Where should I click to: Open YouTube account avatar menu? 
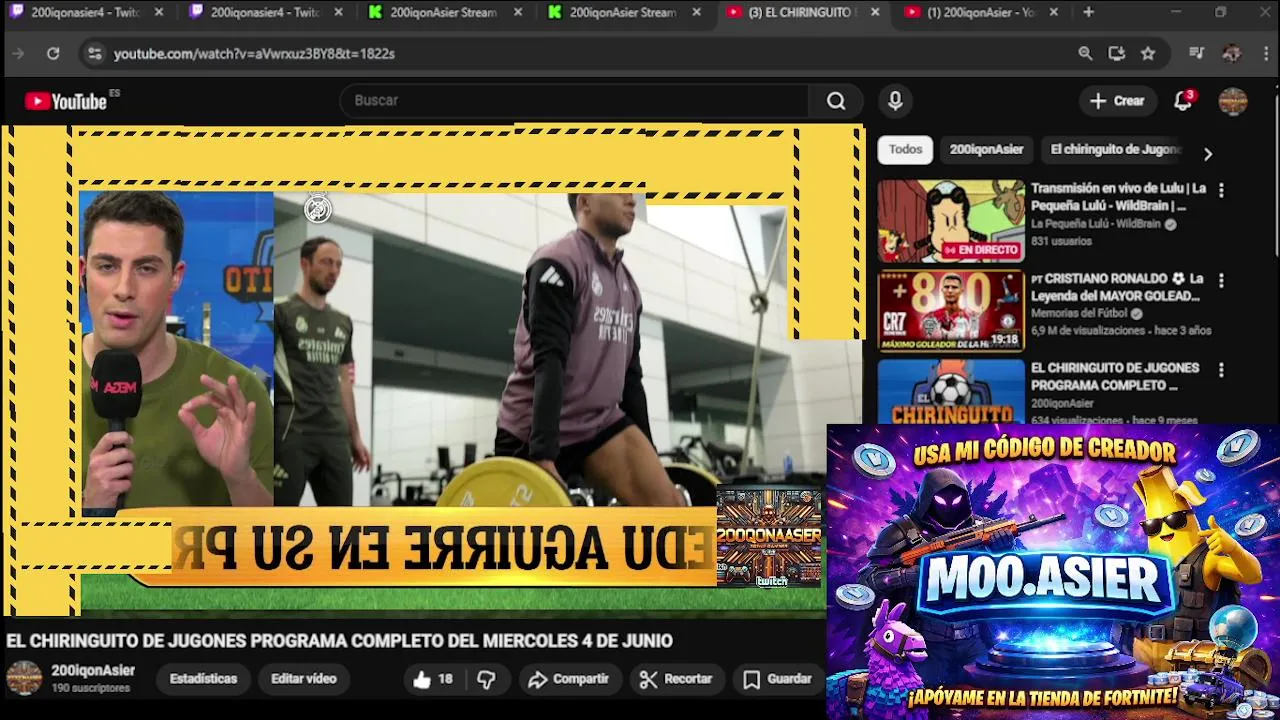click(1233, 101)
